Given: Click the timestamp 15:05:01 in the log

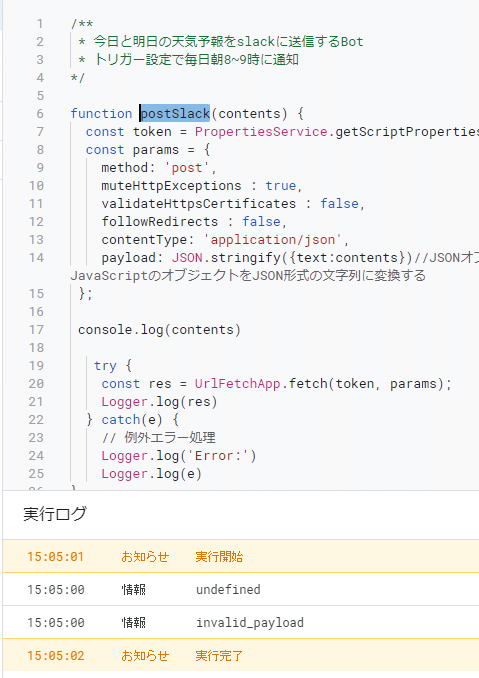Looking at the screenshot, I should pos(55,556).
